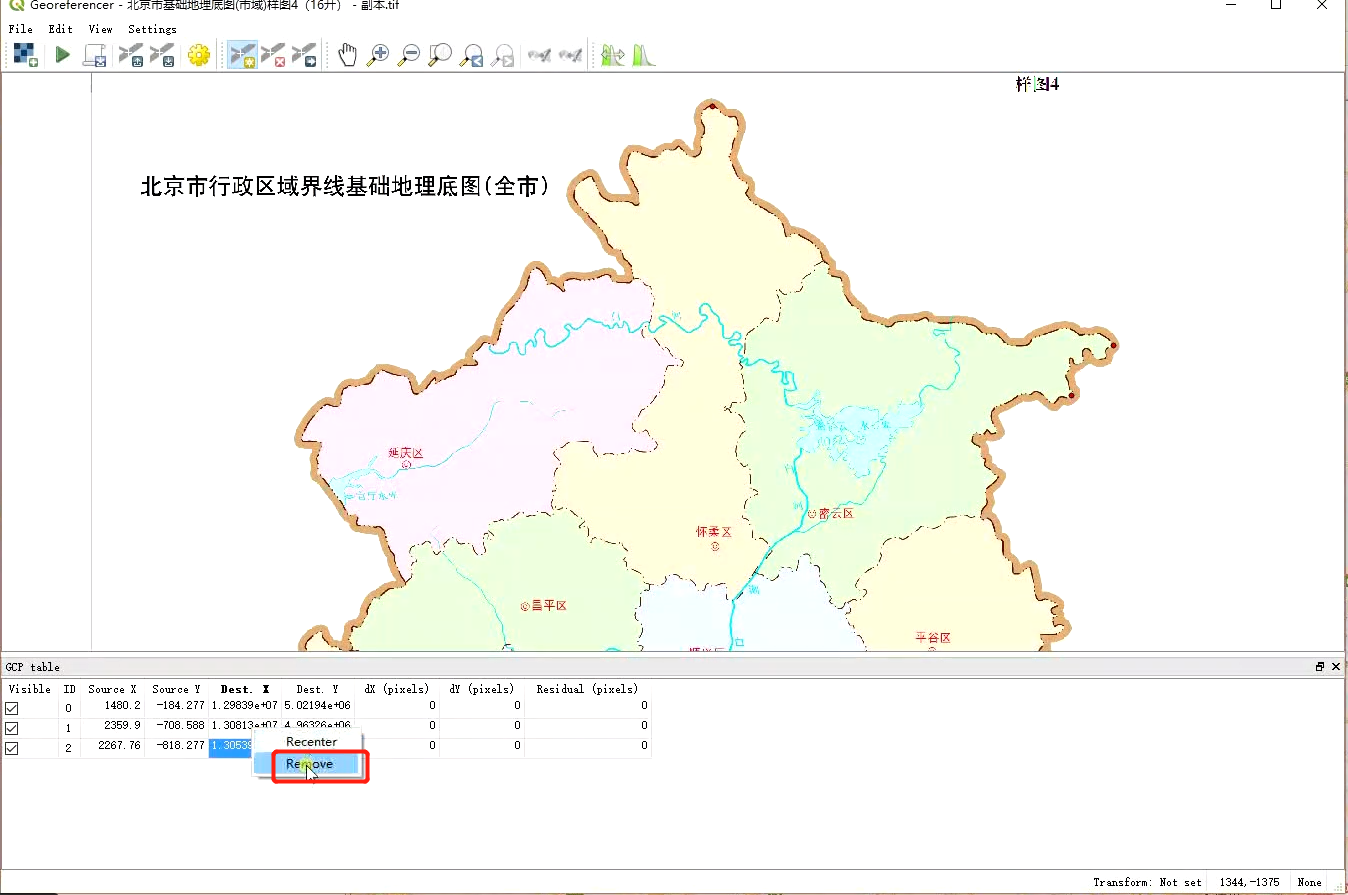Screen dimensions: 1348x895
Task: Choose Remove from the context menu
Action: pyautogui.click(x=311, y=764)
